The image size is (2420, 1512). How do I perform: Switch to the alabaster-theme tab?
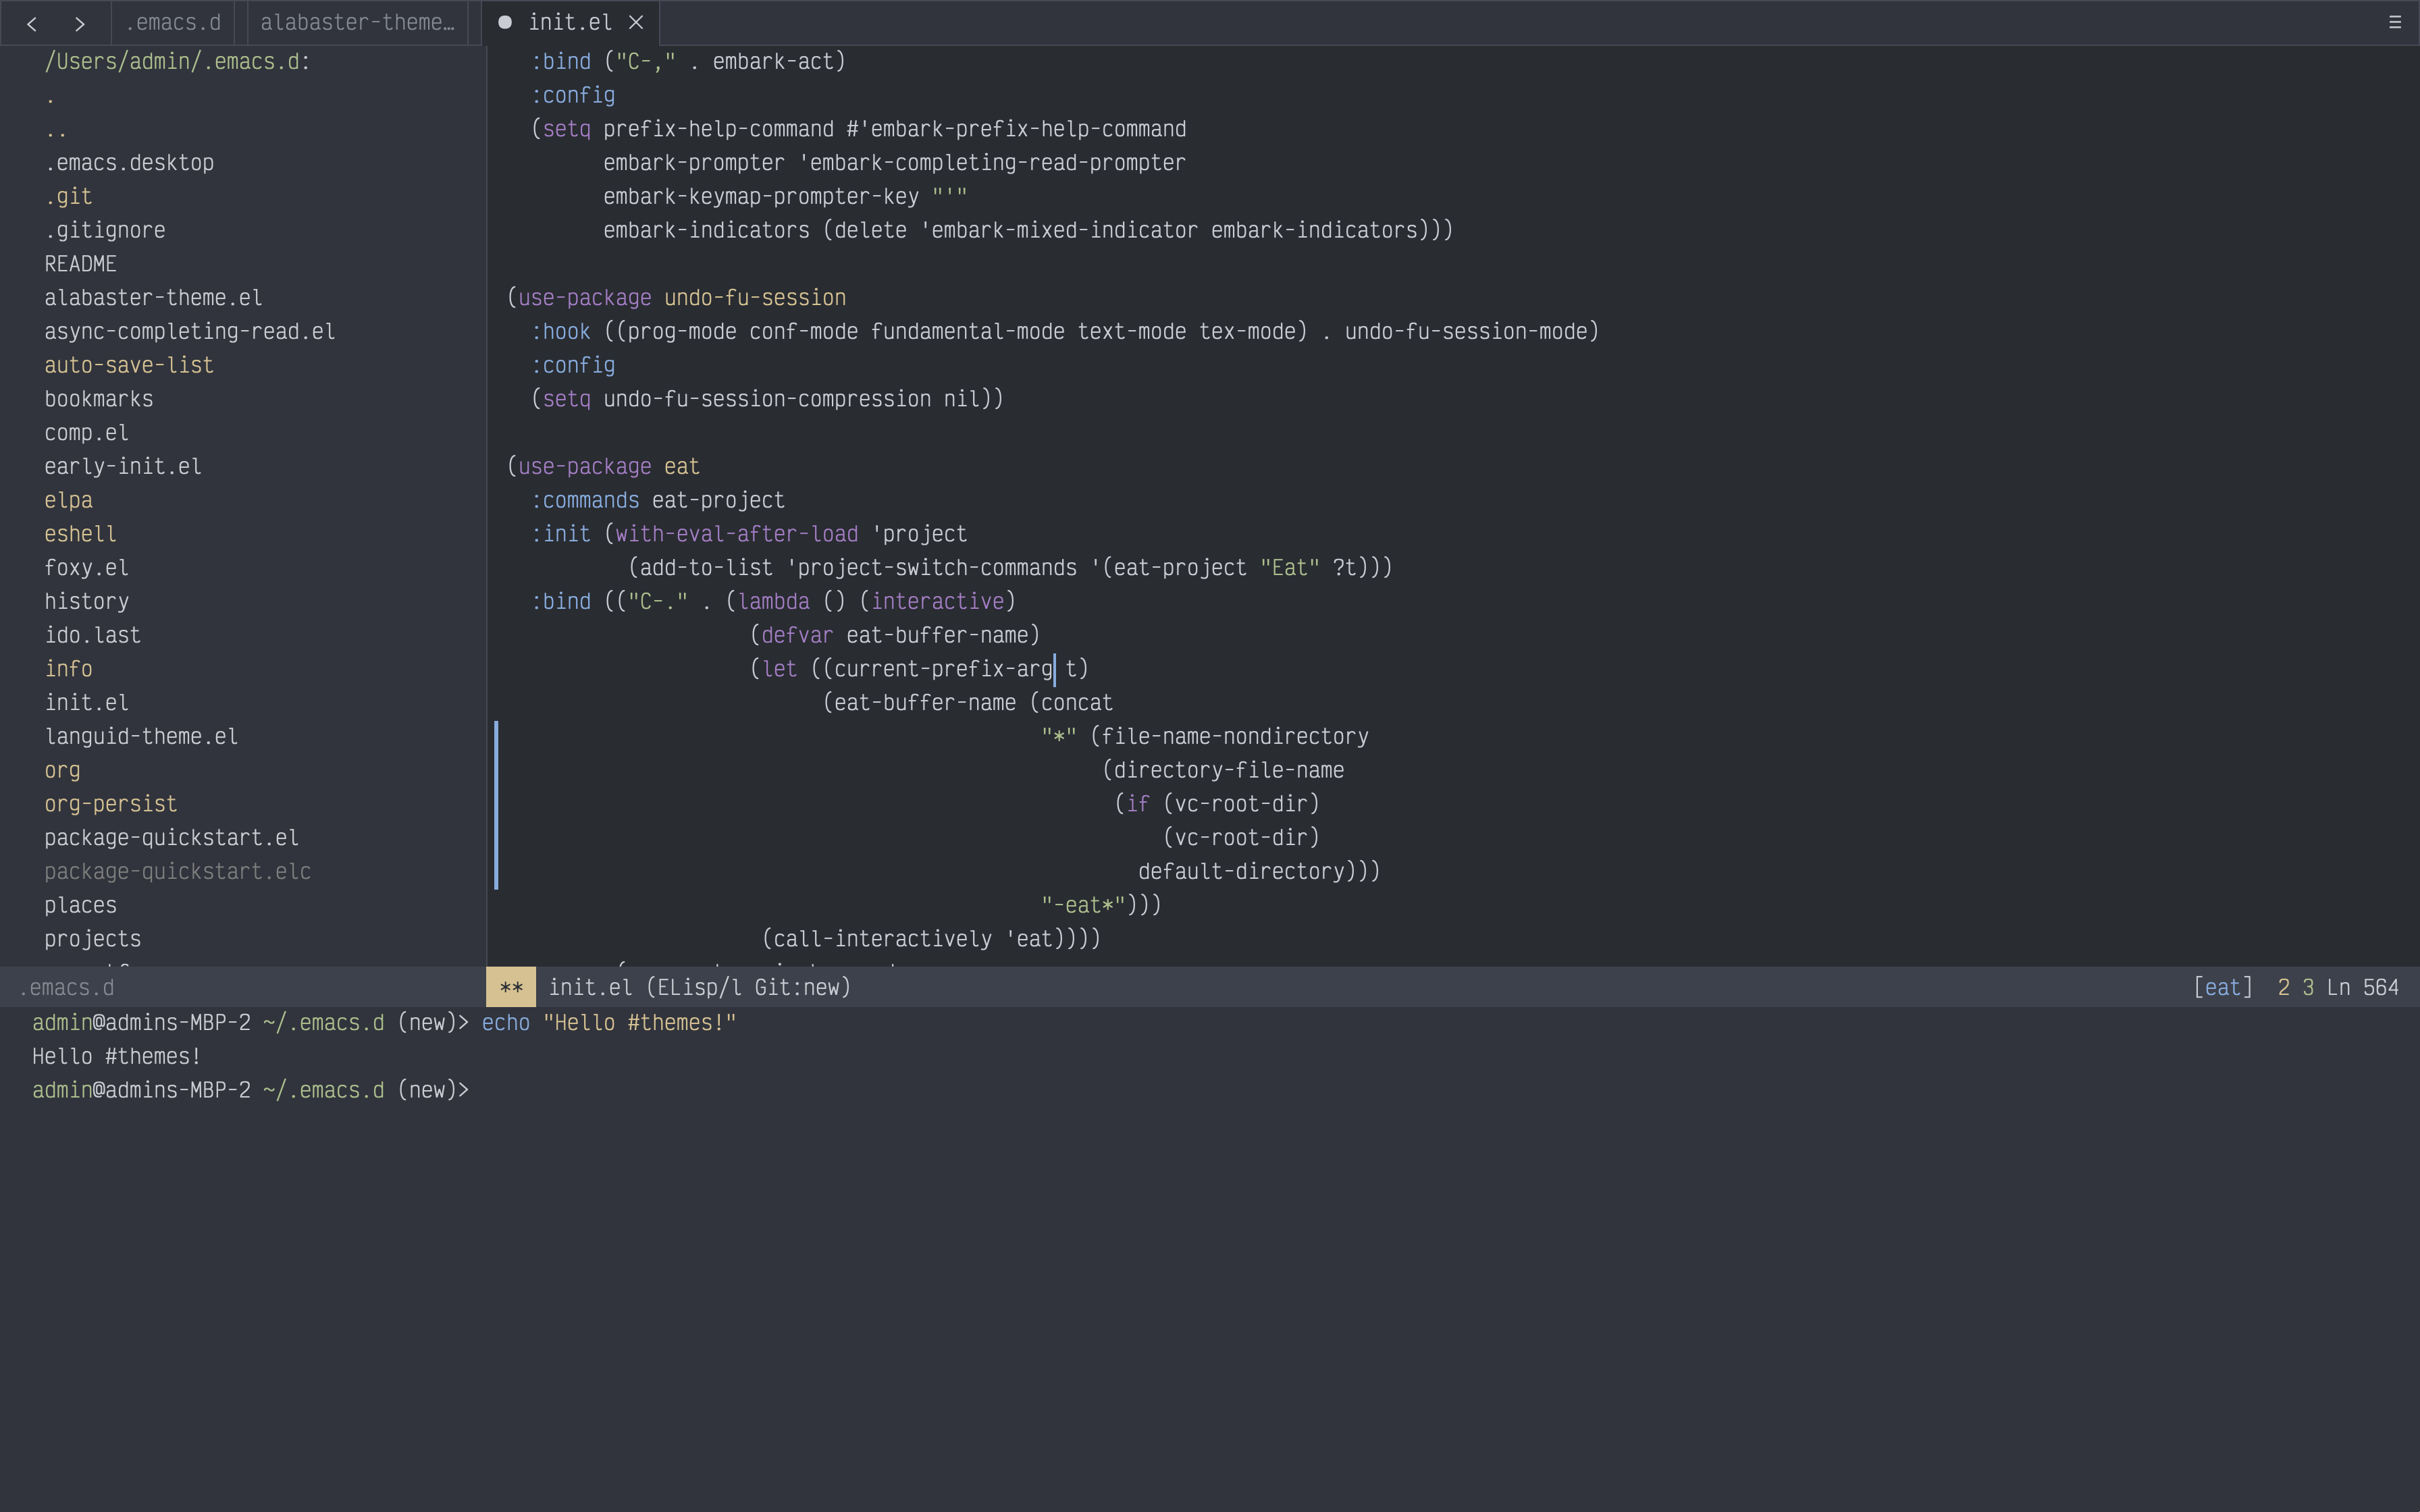tap(357, 22)
